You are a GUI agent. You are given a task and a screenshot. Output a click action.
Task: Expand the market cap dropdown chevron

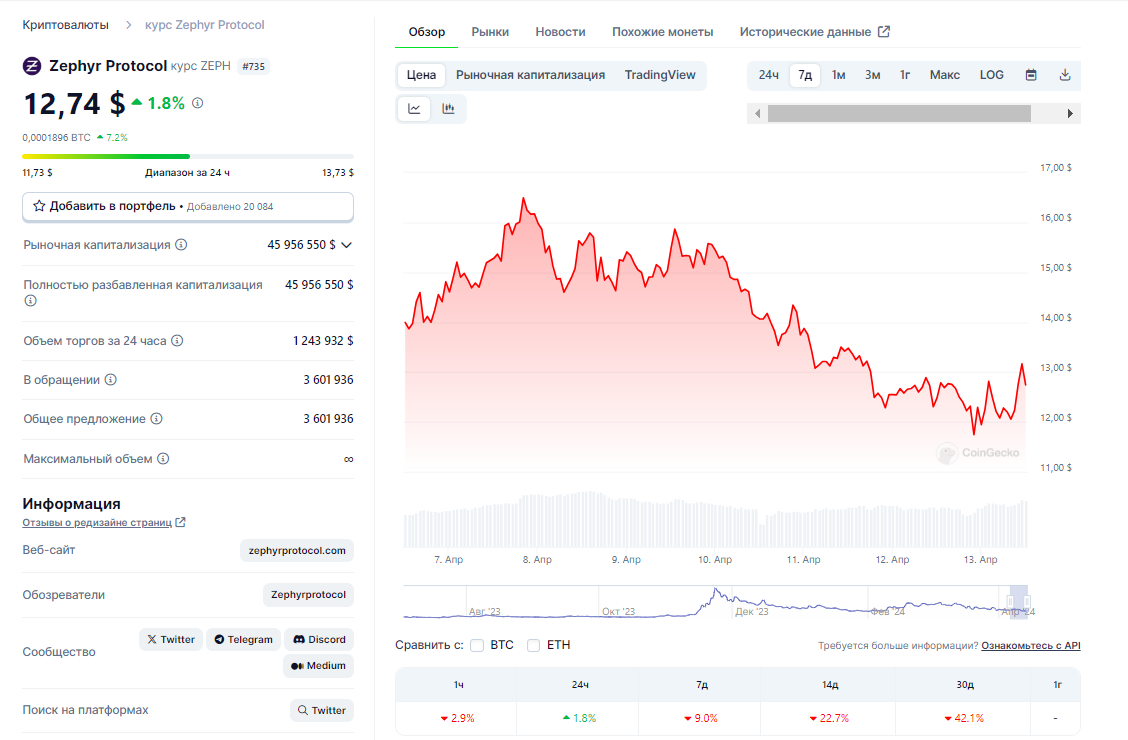347,245
